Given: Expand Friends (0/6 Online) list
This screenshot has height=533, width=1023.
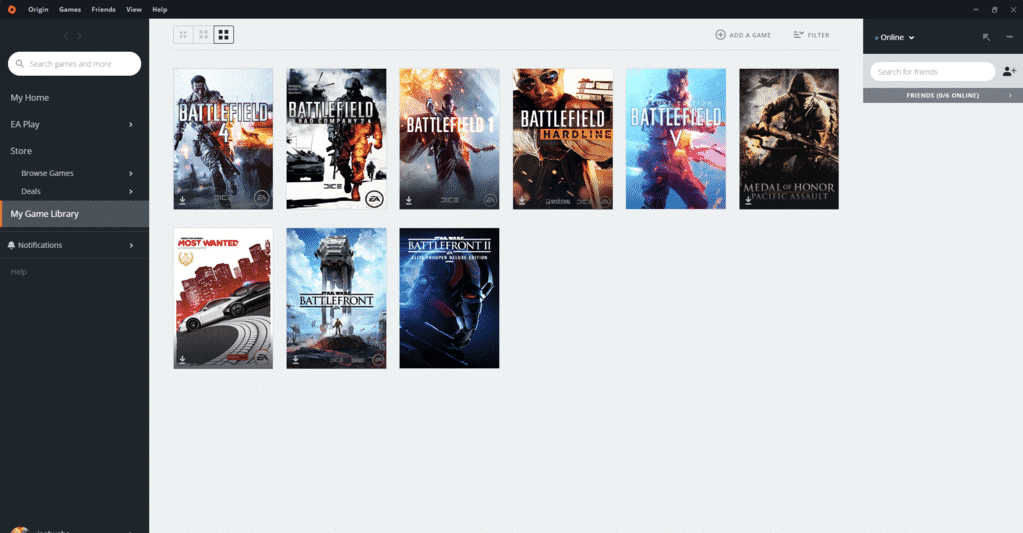Looking at the screenshot, I should 943,95.
